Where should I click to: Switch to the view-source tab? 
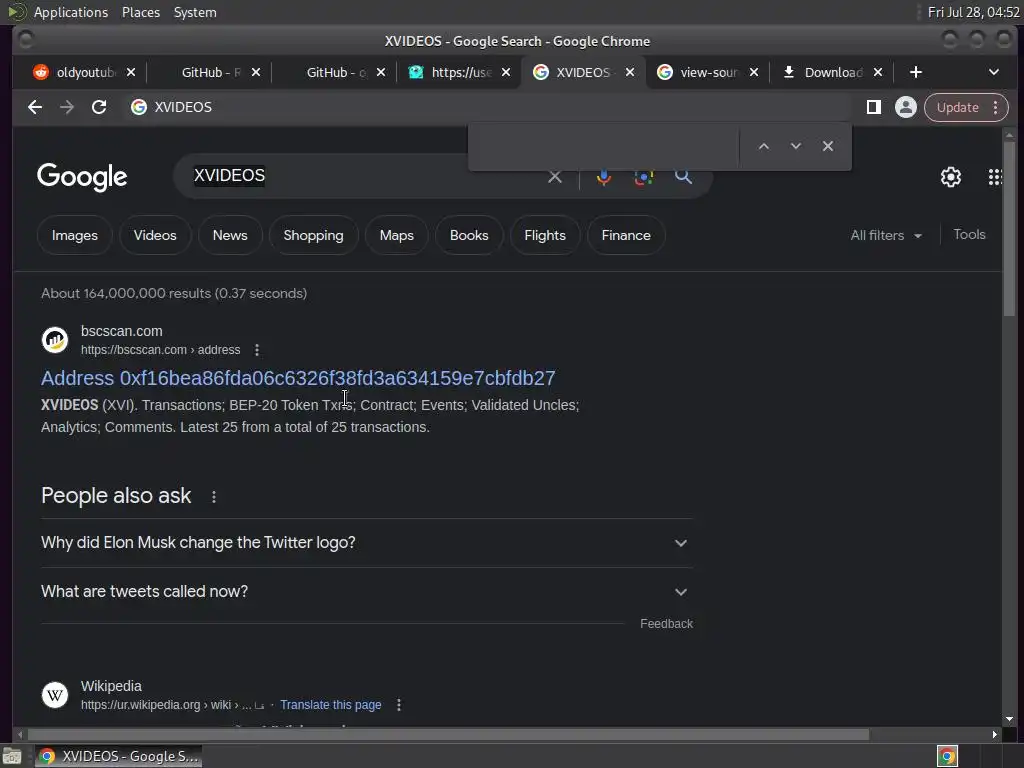pyautogui.click(x=708, y=72)
